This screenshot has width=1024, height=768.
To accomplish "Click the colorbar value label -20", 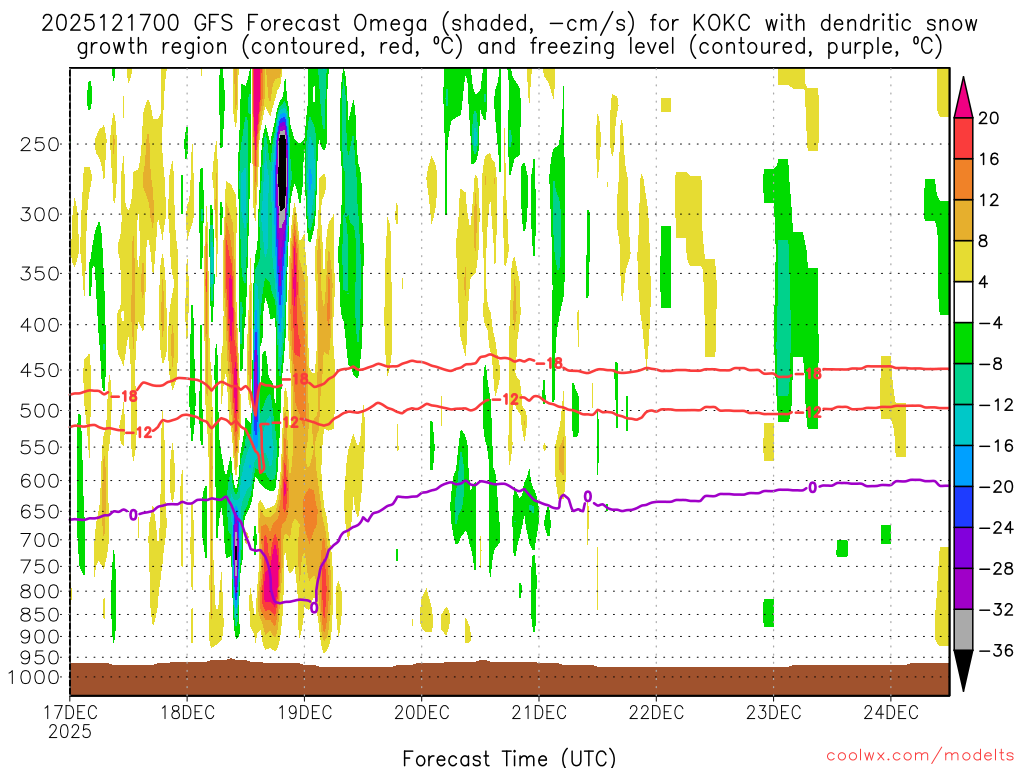I will pyautogui.click(x=997, y=487).
